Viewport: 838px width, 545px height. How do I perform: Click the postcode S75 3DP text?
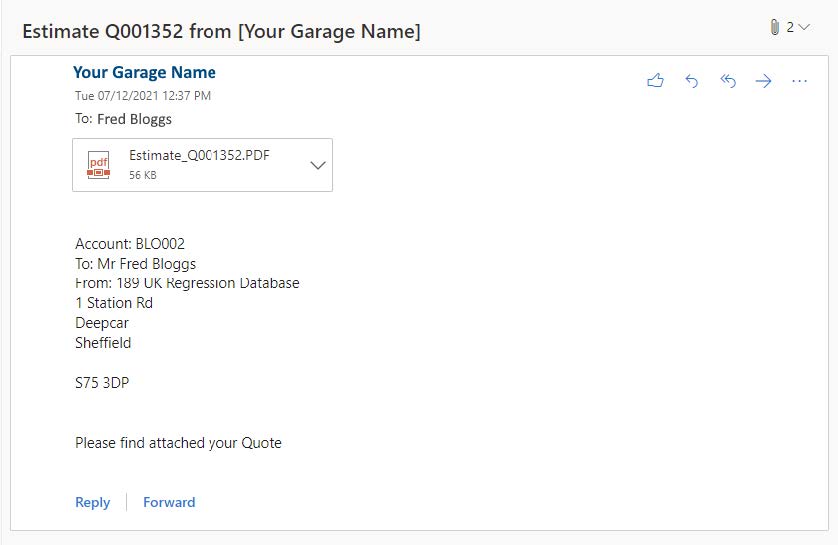(102, 382)
